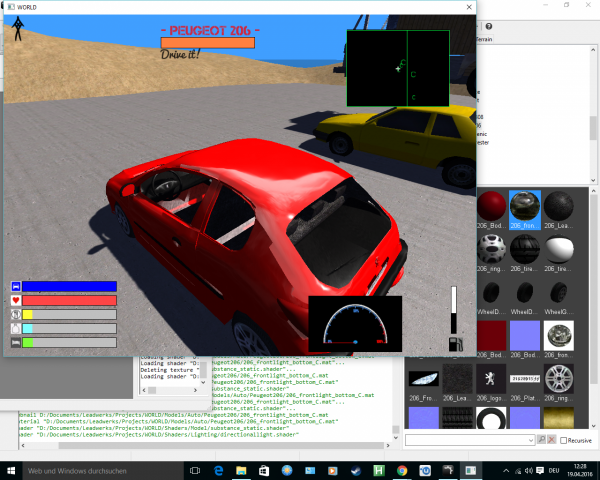600x480 pixels.
Task: Close the WORLD game window
Action: point(469,7)
